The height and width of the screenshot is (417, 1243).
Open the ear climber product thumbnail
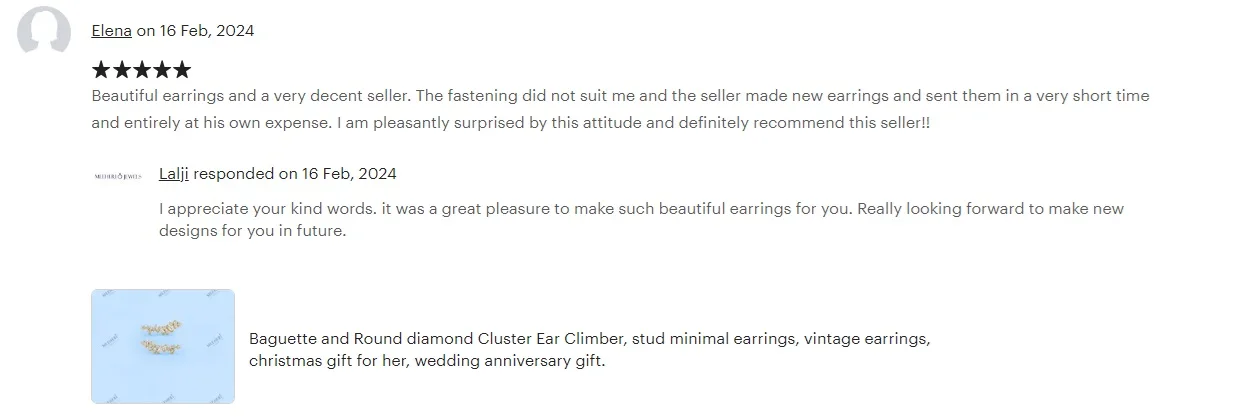click(163, 346)
